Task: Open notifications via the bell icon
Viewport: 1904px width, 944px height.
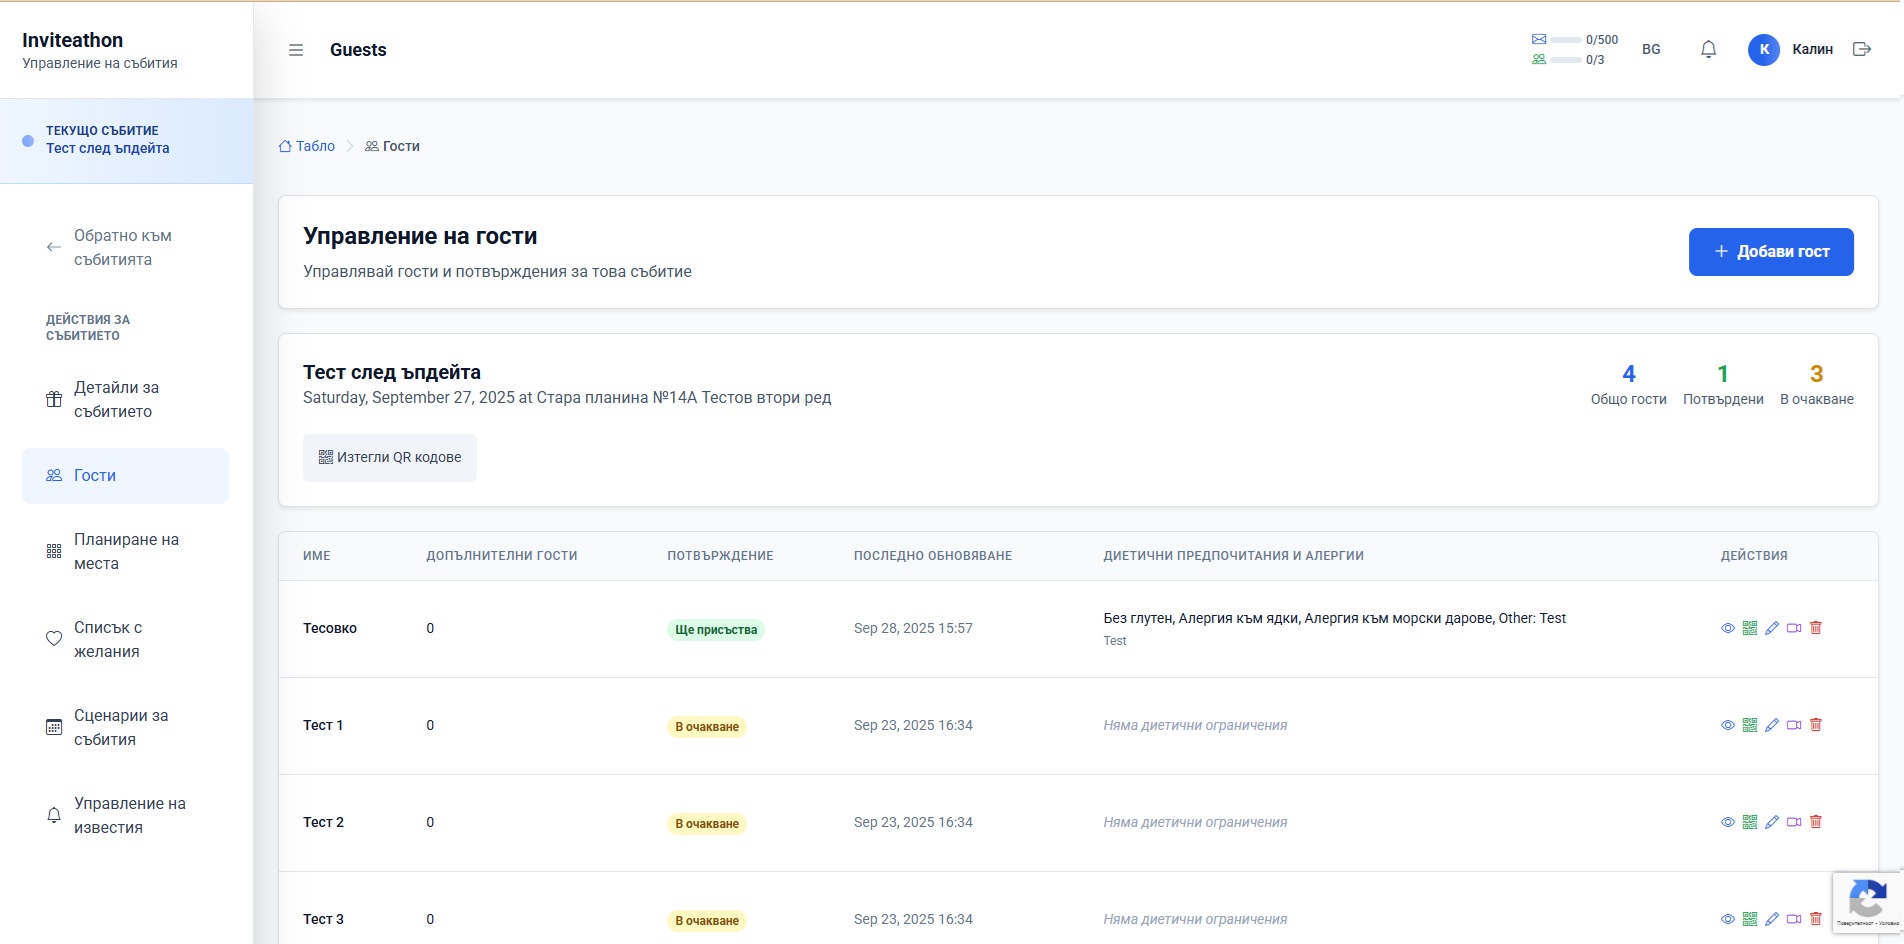Action: coord(1708,48)
